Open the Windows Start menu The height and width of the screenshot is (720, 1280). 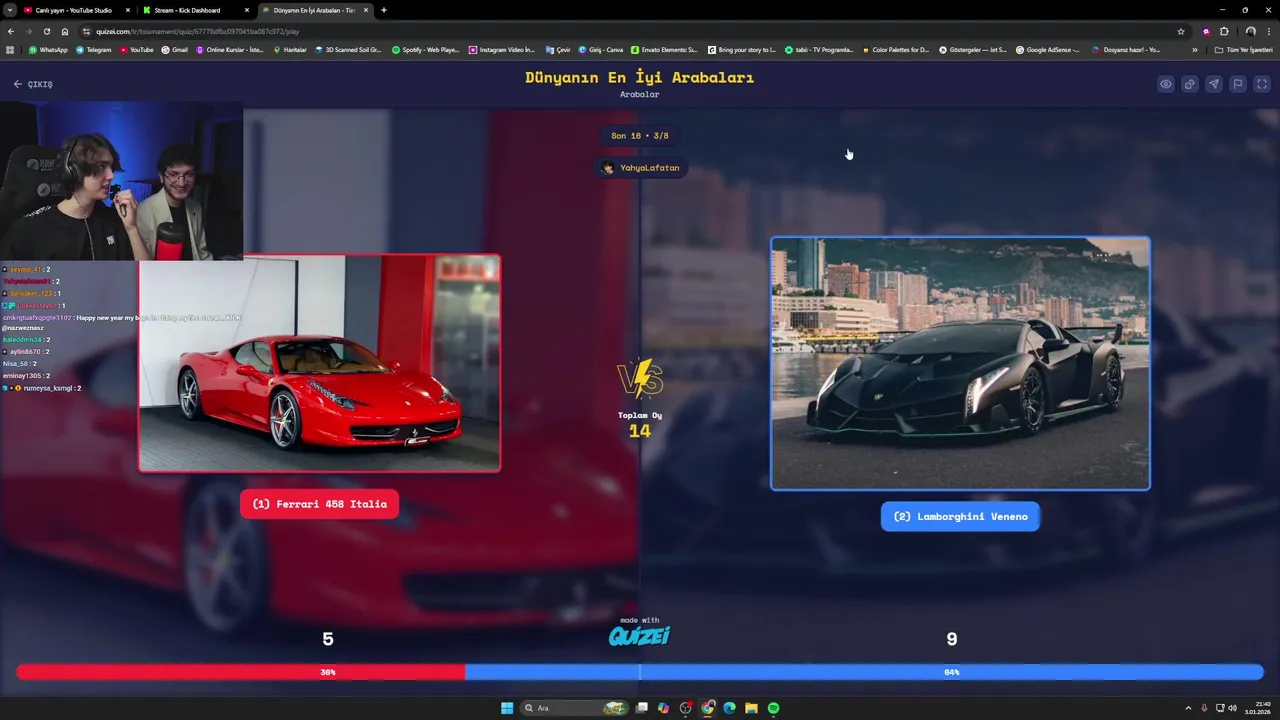(x=507, y=708)
